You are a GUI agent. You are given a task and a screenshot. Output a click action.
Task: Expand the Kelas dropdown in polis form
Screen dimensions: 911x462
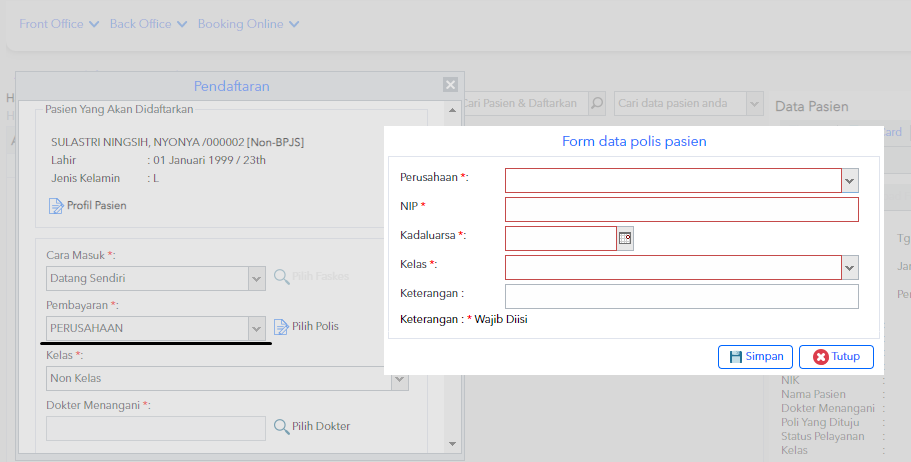click(849, 267)
